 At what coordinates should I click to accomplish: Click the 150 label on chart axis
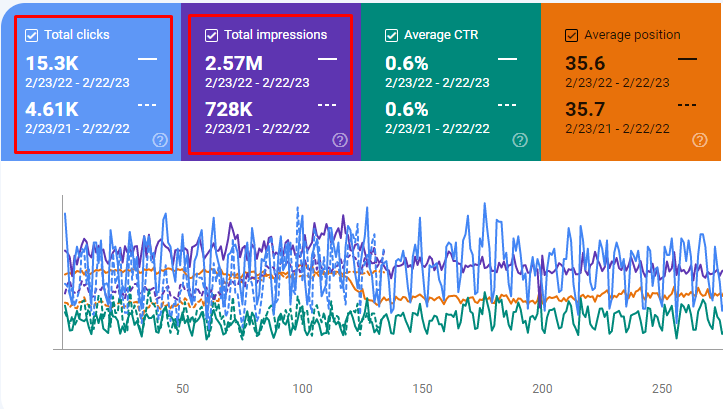tap(423, 388)
